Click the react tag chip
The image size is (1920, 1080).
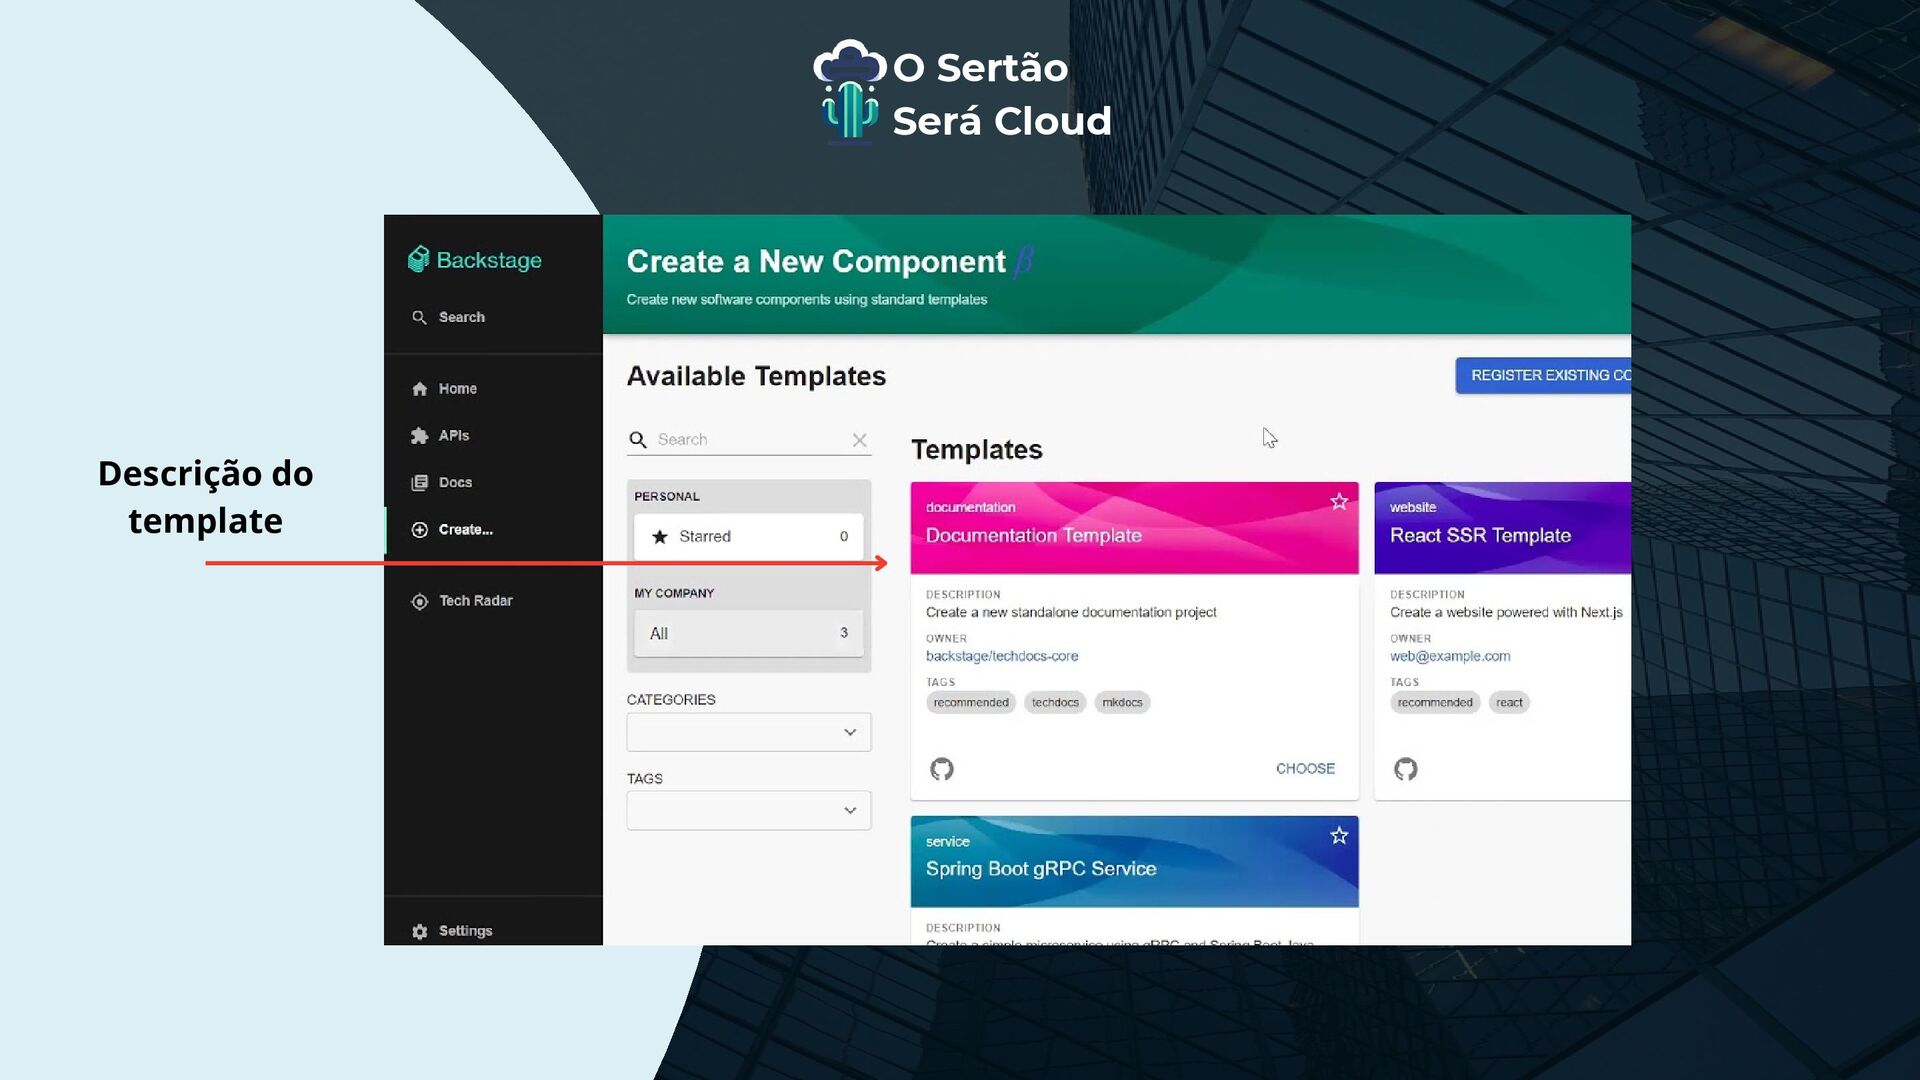click(x=1509, y=703)
